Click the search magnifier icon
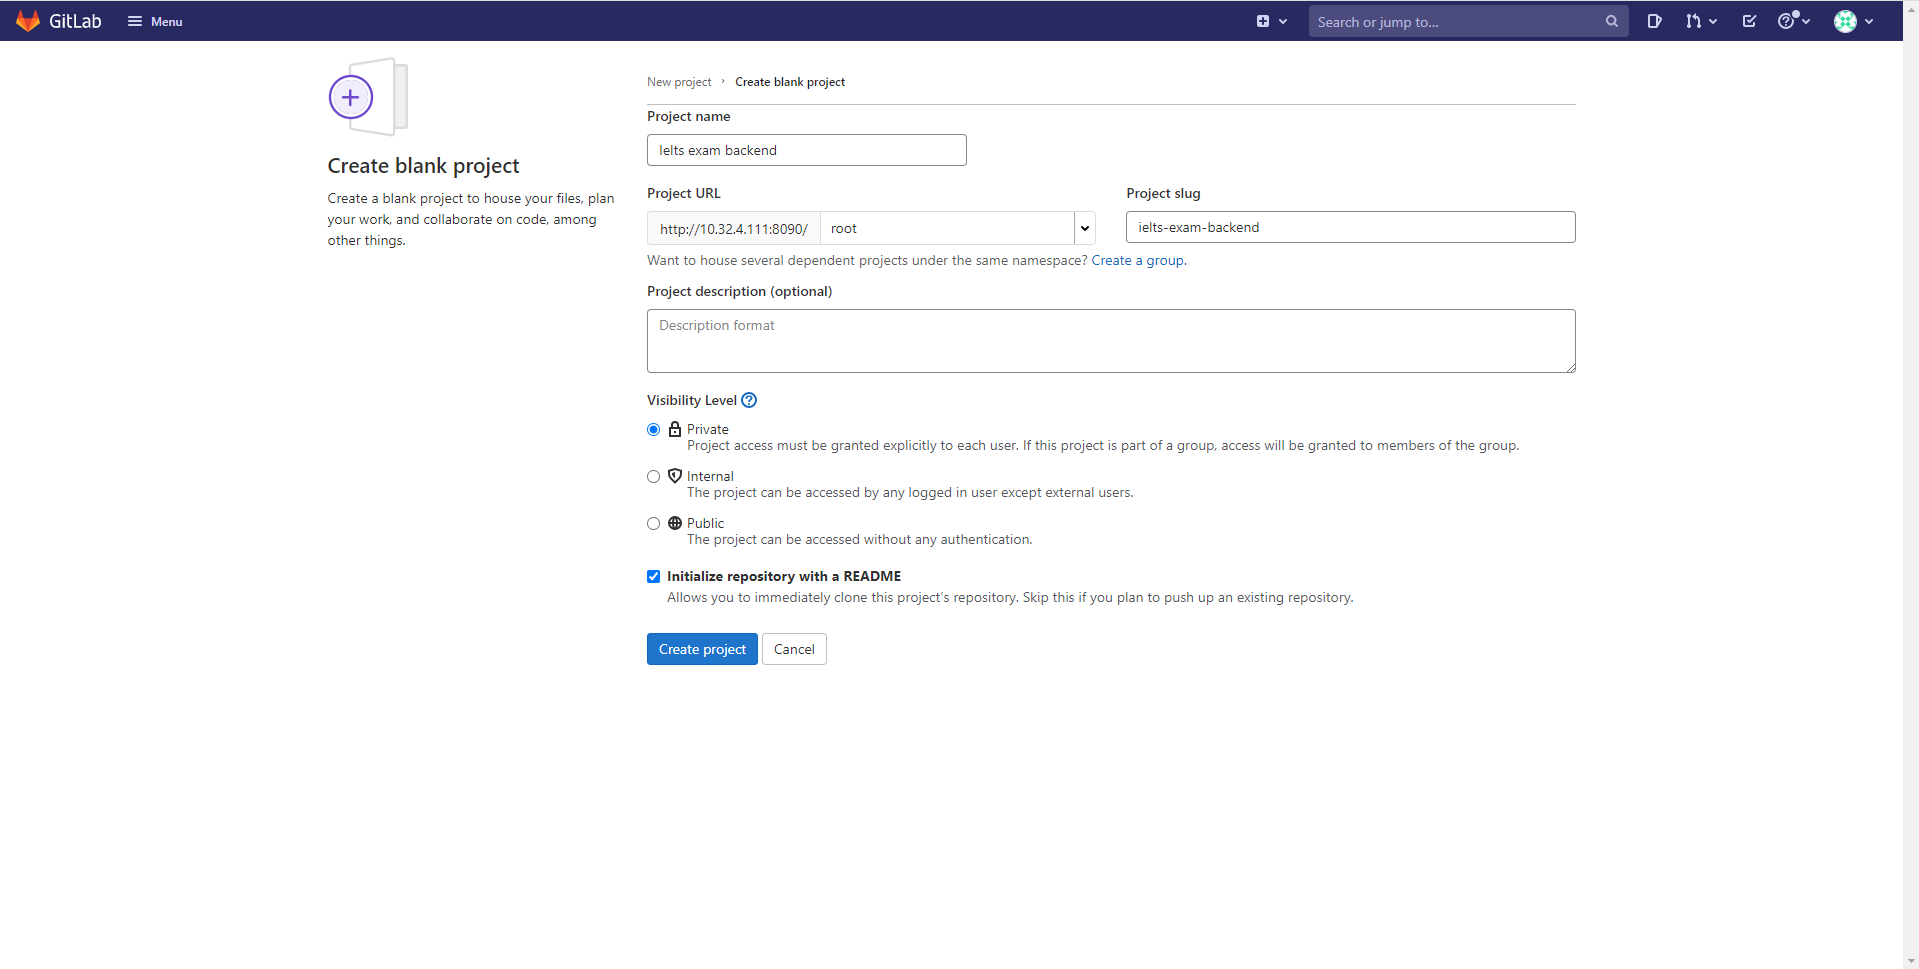Screen dimensions: 1919x969 tap(1611, 21)
